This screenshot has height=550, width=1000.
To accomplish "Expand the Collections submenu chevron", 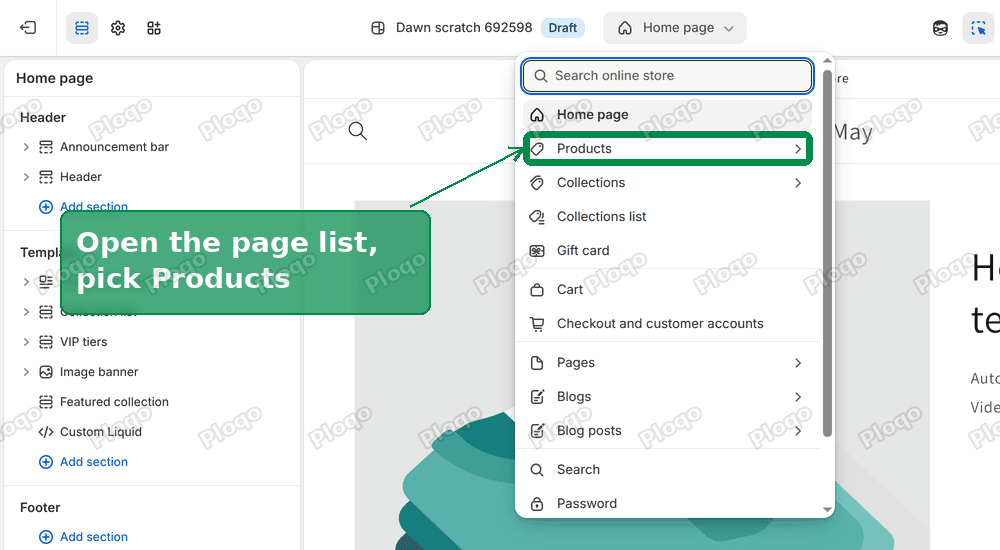I will [x=798, y=183].
